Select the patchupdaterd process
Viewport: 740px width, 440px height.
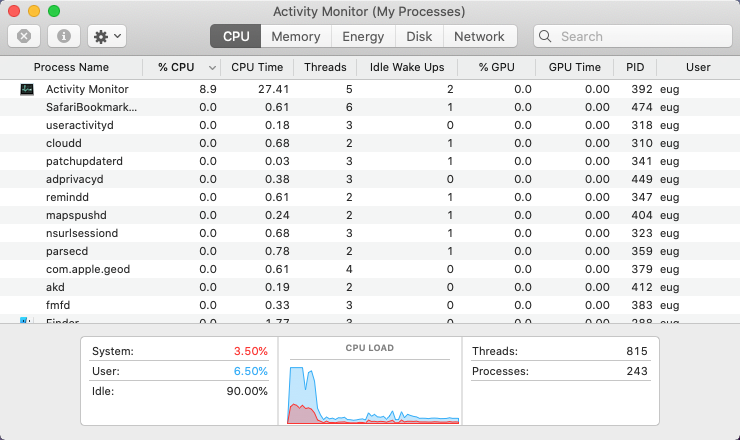click(x=370, y=161)
